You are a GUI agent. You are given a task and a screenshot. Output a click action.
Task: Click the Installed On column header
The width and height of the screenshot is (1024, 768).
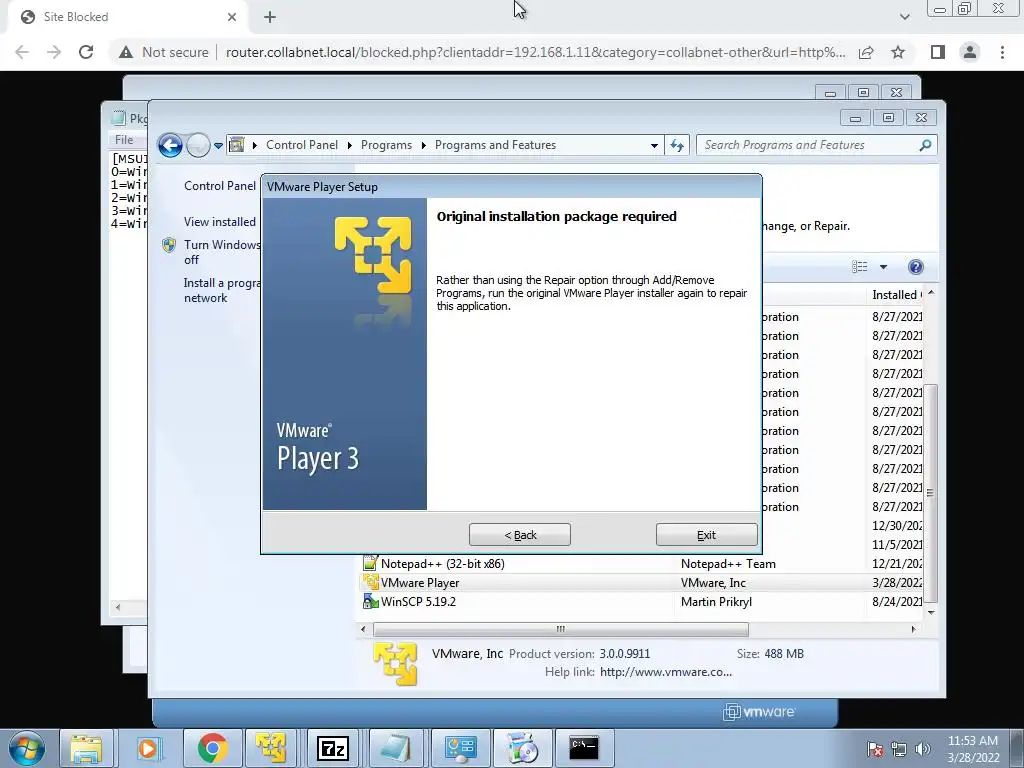(897, 295)
